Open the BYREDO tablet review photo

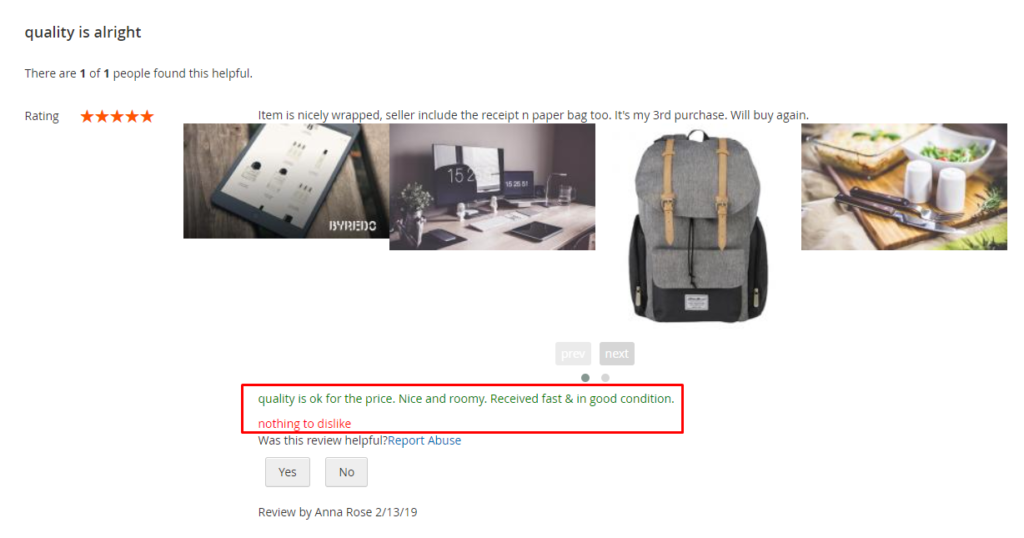pos(286,181)
